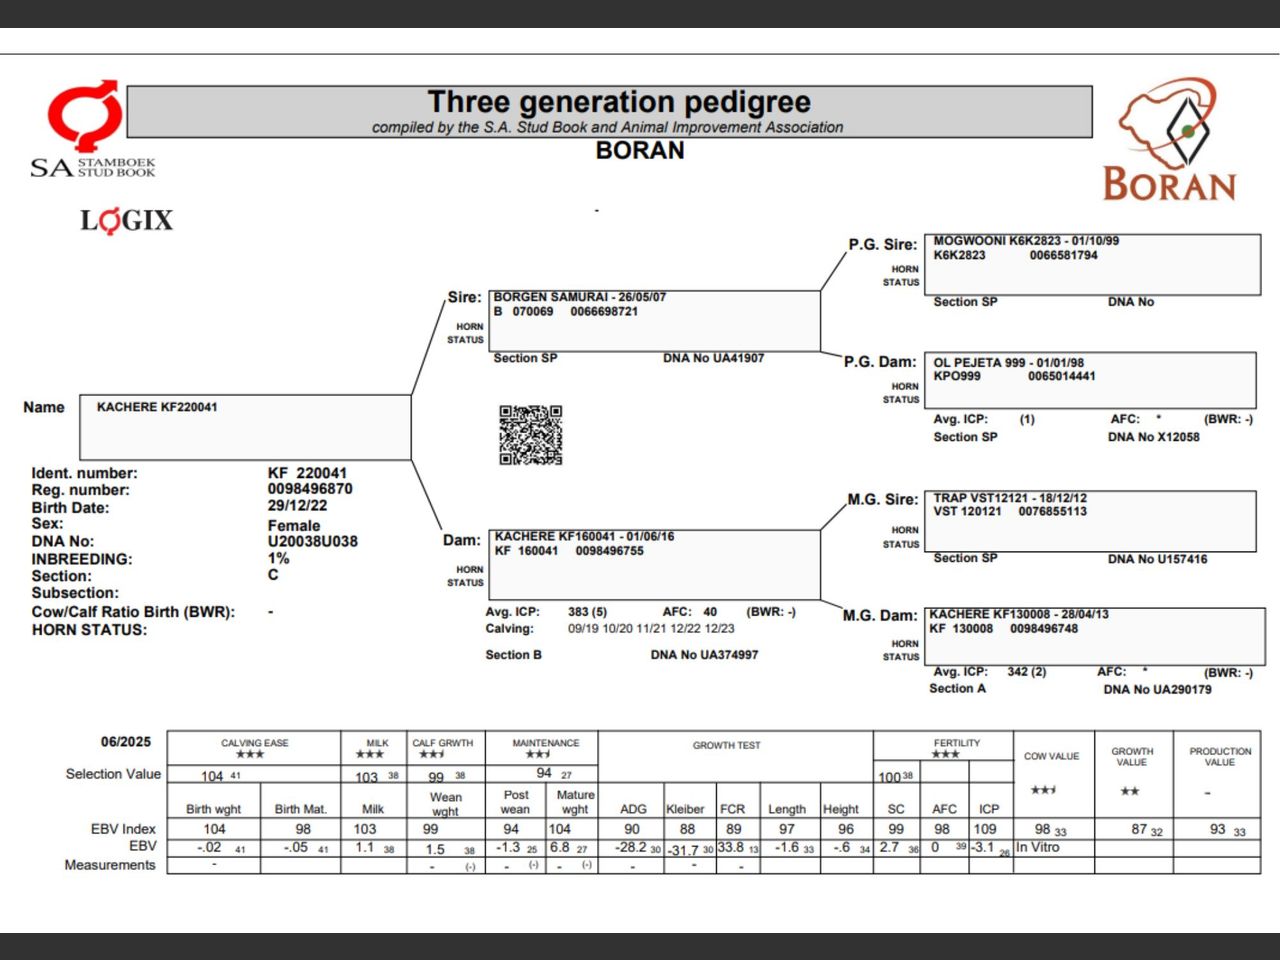Scan the QR code in the pedigree center
This screenshot has width=1280, height=960.
coord(531,435)
